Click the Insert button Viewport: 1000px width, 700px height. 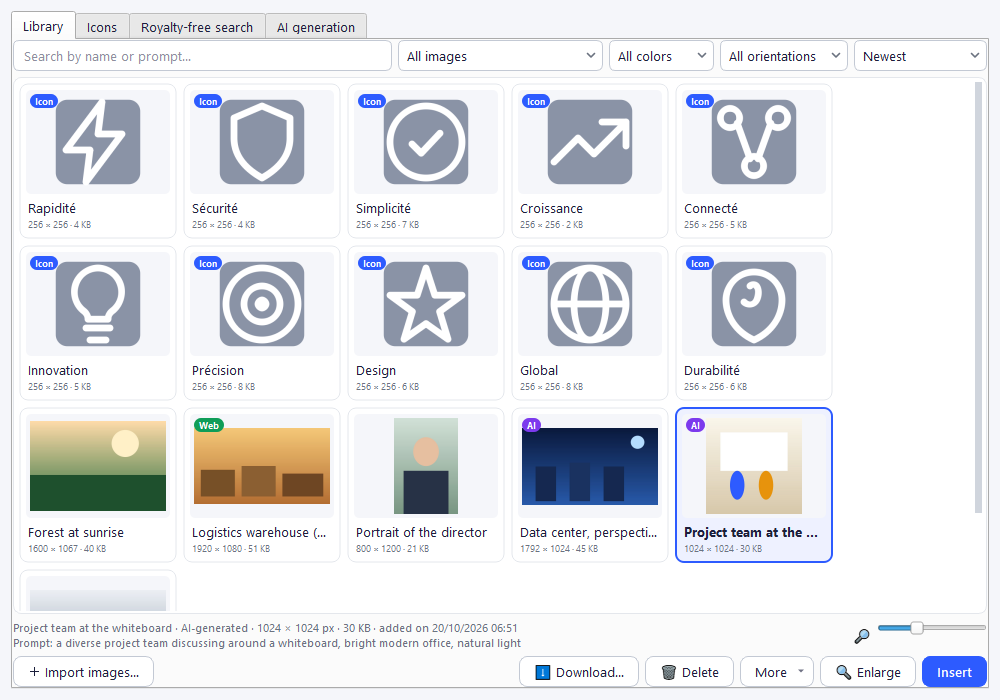coord(954,672)
